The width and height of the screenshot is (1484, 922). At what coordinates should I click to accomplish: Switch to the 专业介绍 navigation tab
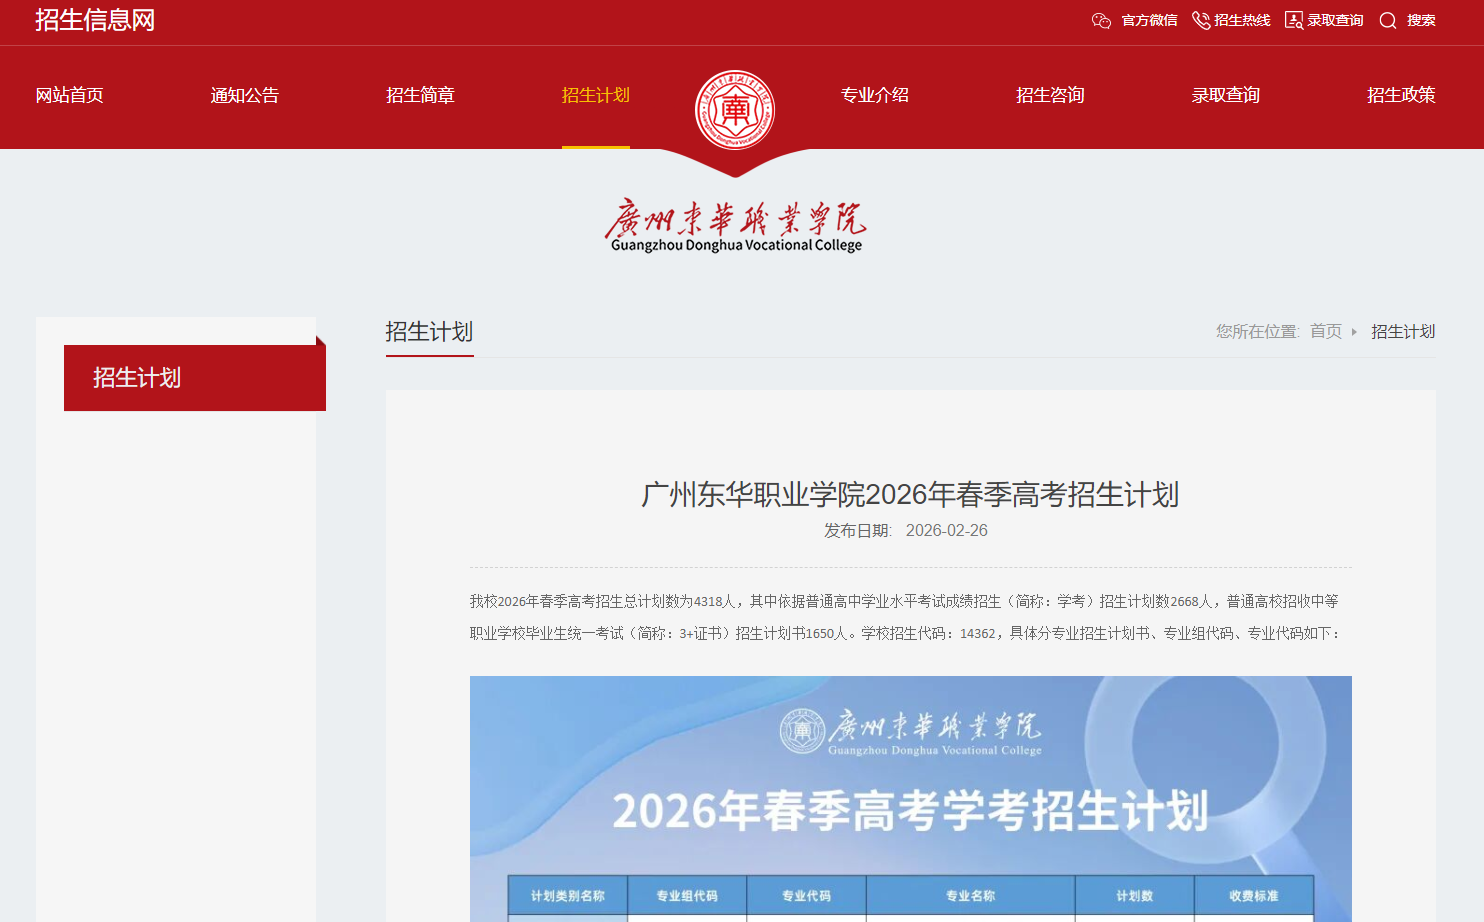click(x=874, y=95)
